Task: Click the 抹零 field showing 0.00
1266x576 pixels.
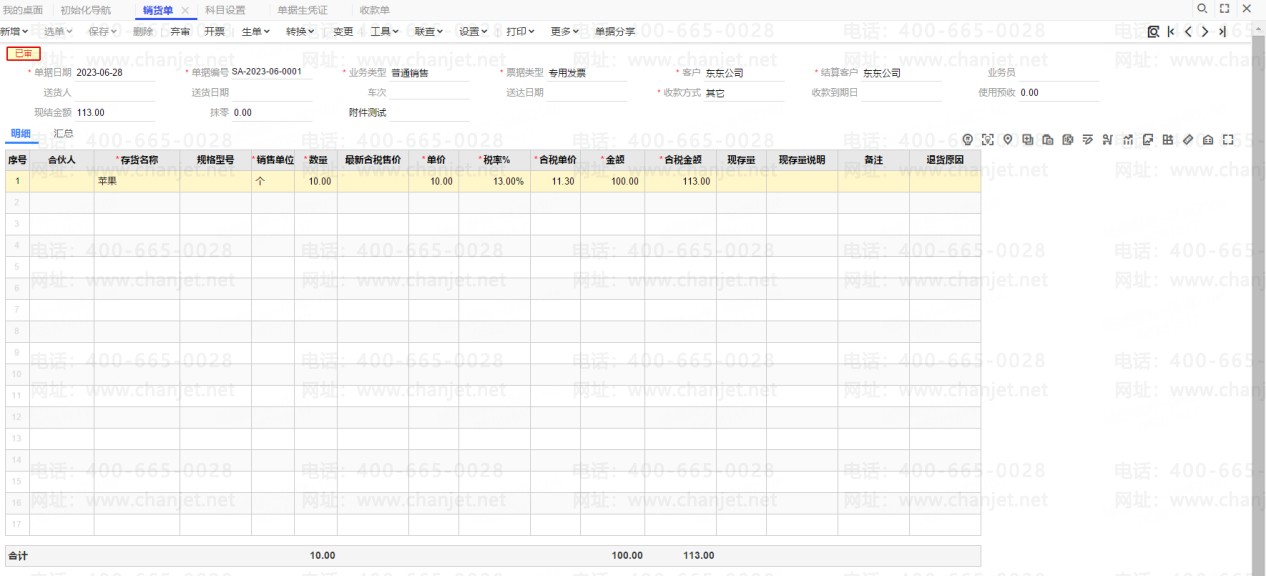Action: [x=272, y=113]
